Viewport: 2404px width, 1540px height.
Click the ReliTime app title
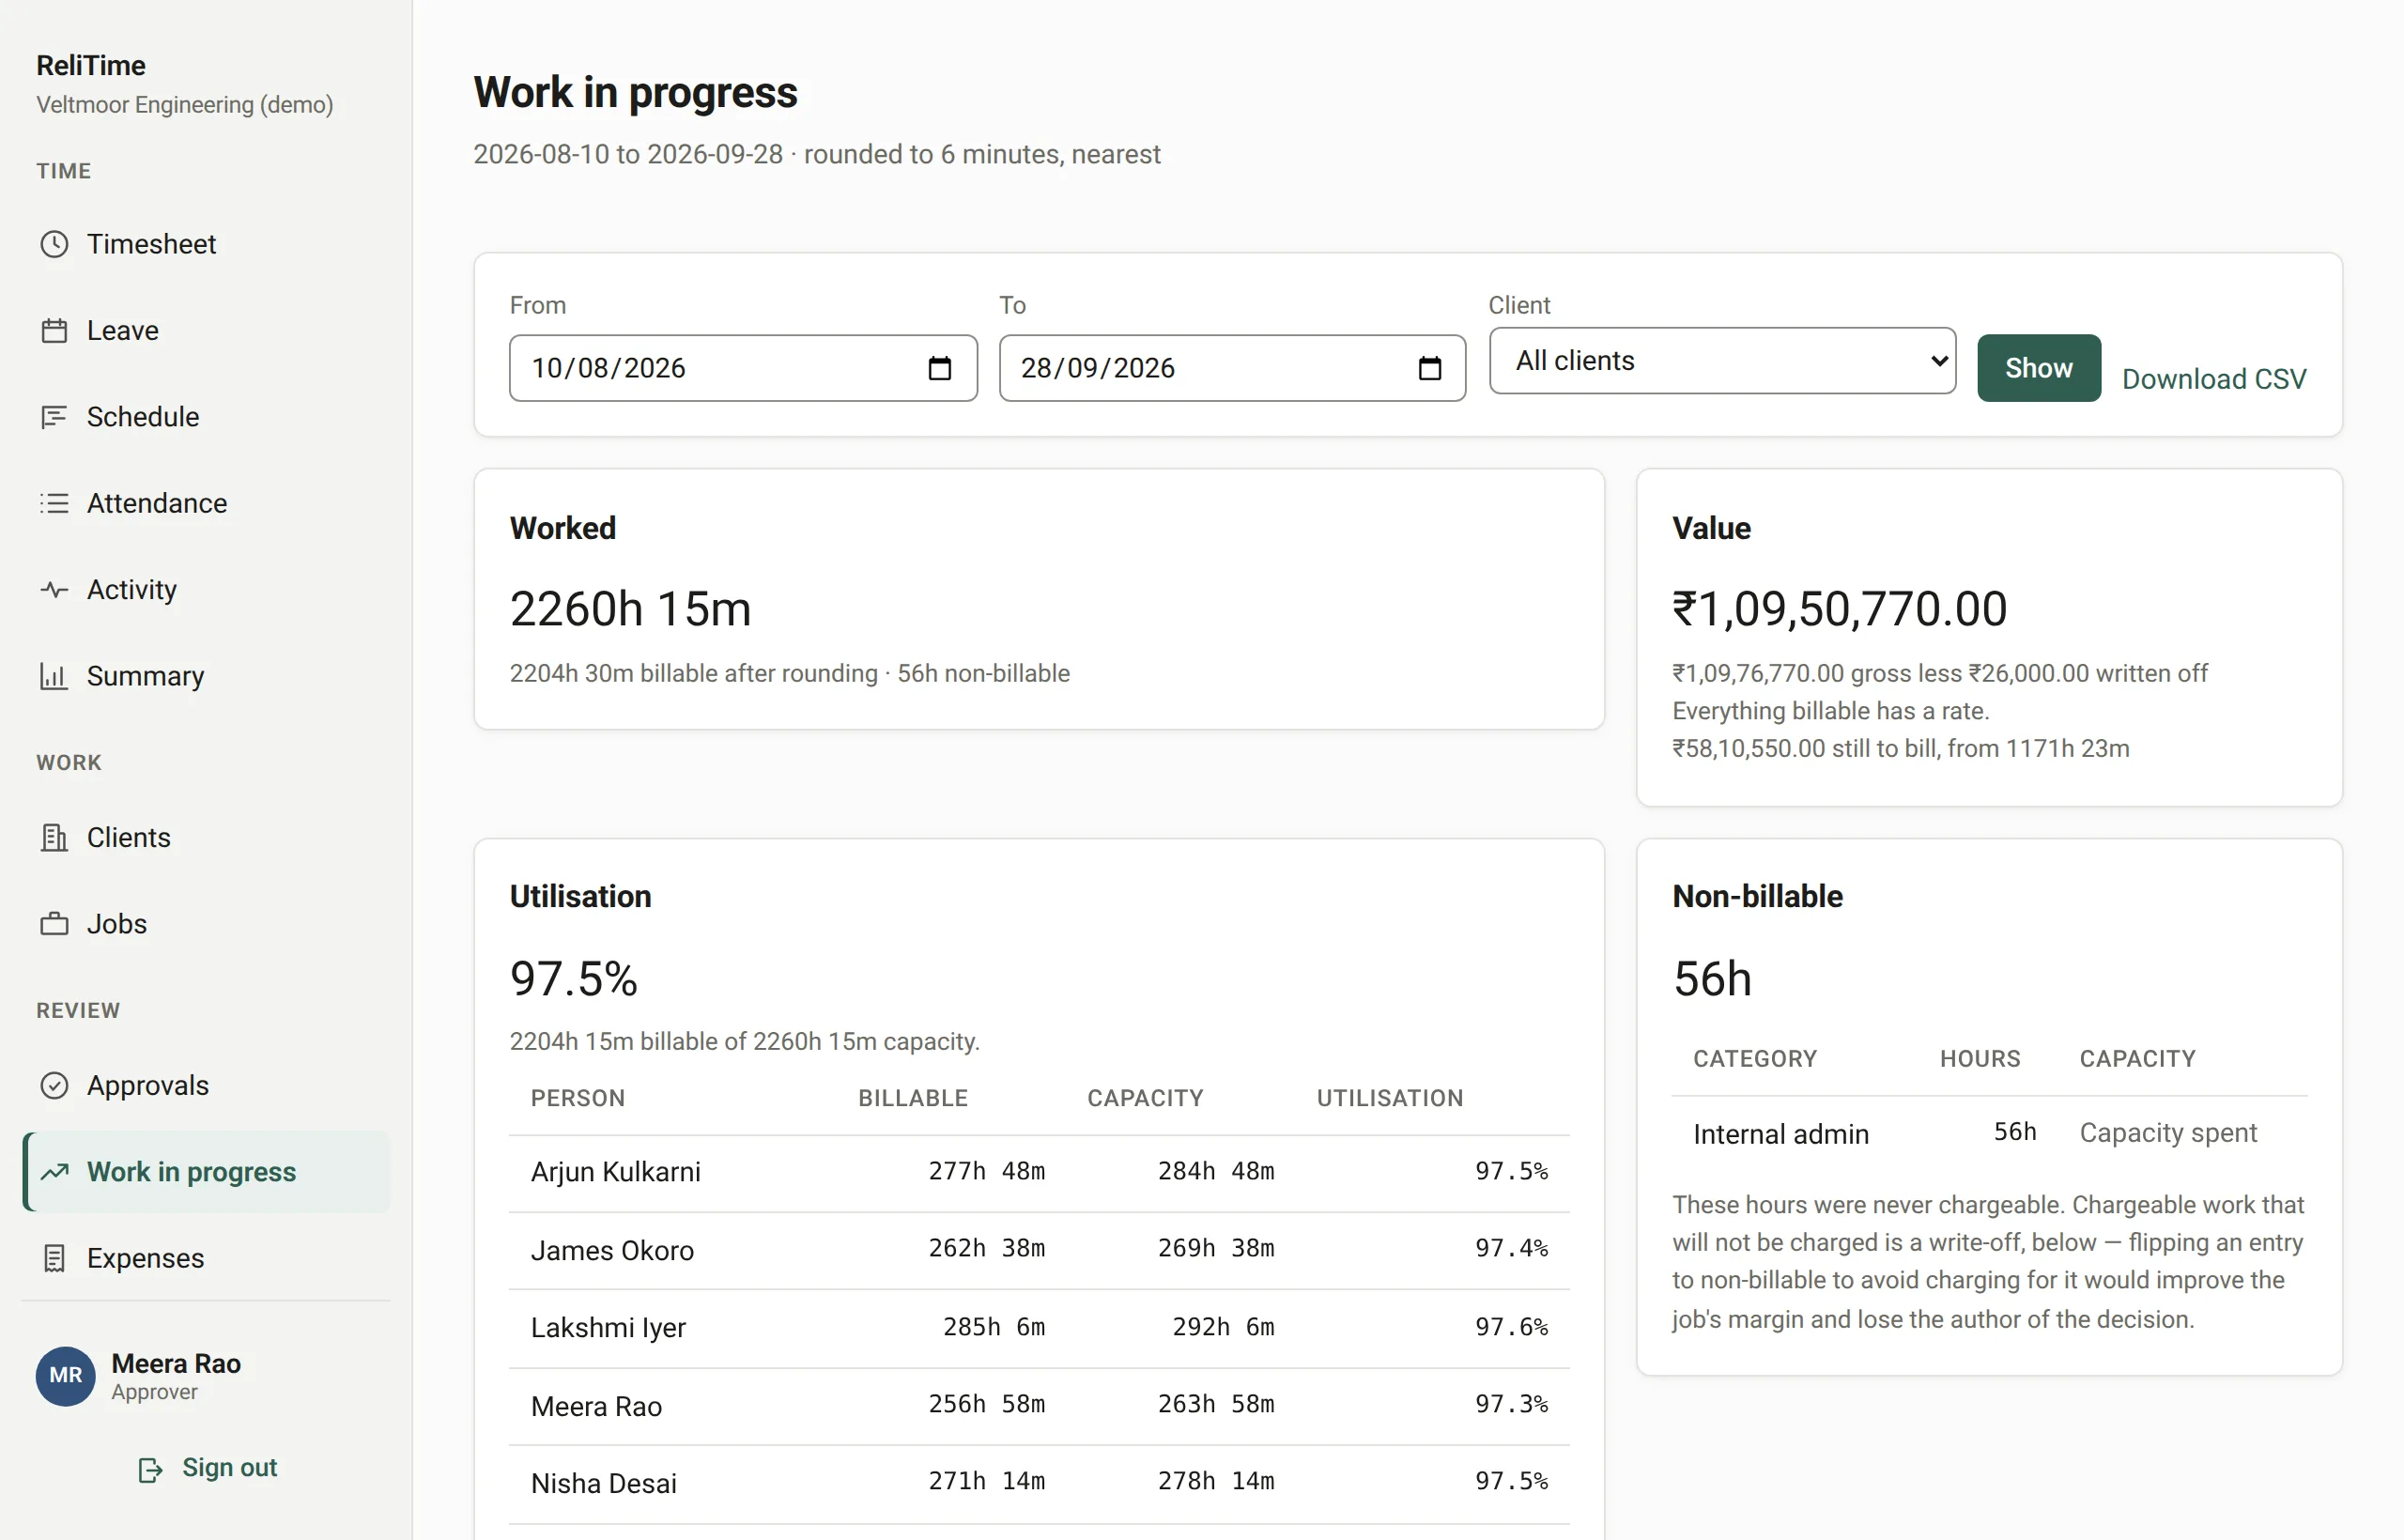[x=91, y=65]
